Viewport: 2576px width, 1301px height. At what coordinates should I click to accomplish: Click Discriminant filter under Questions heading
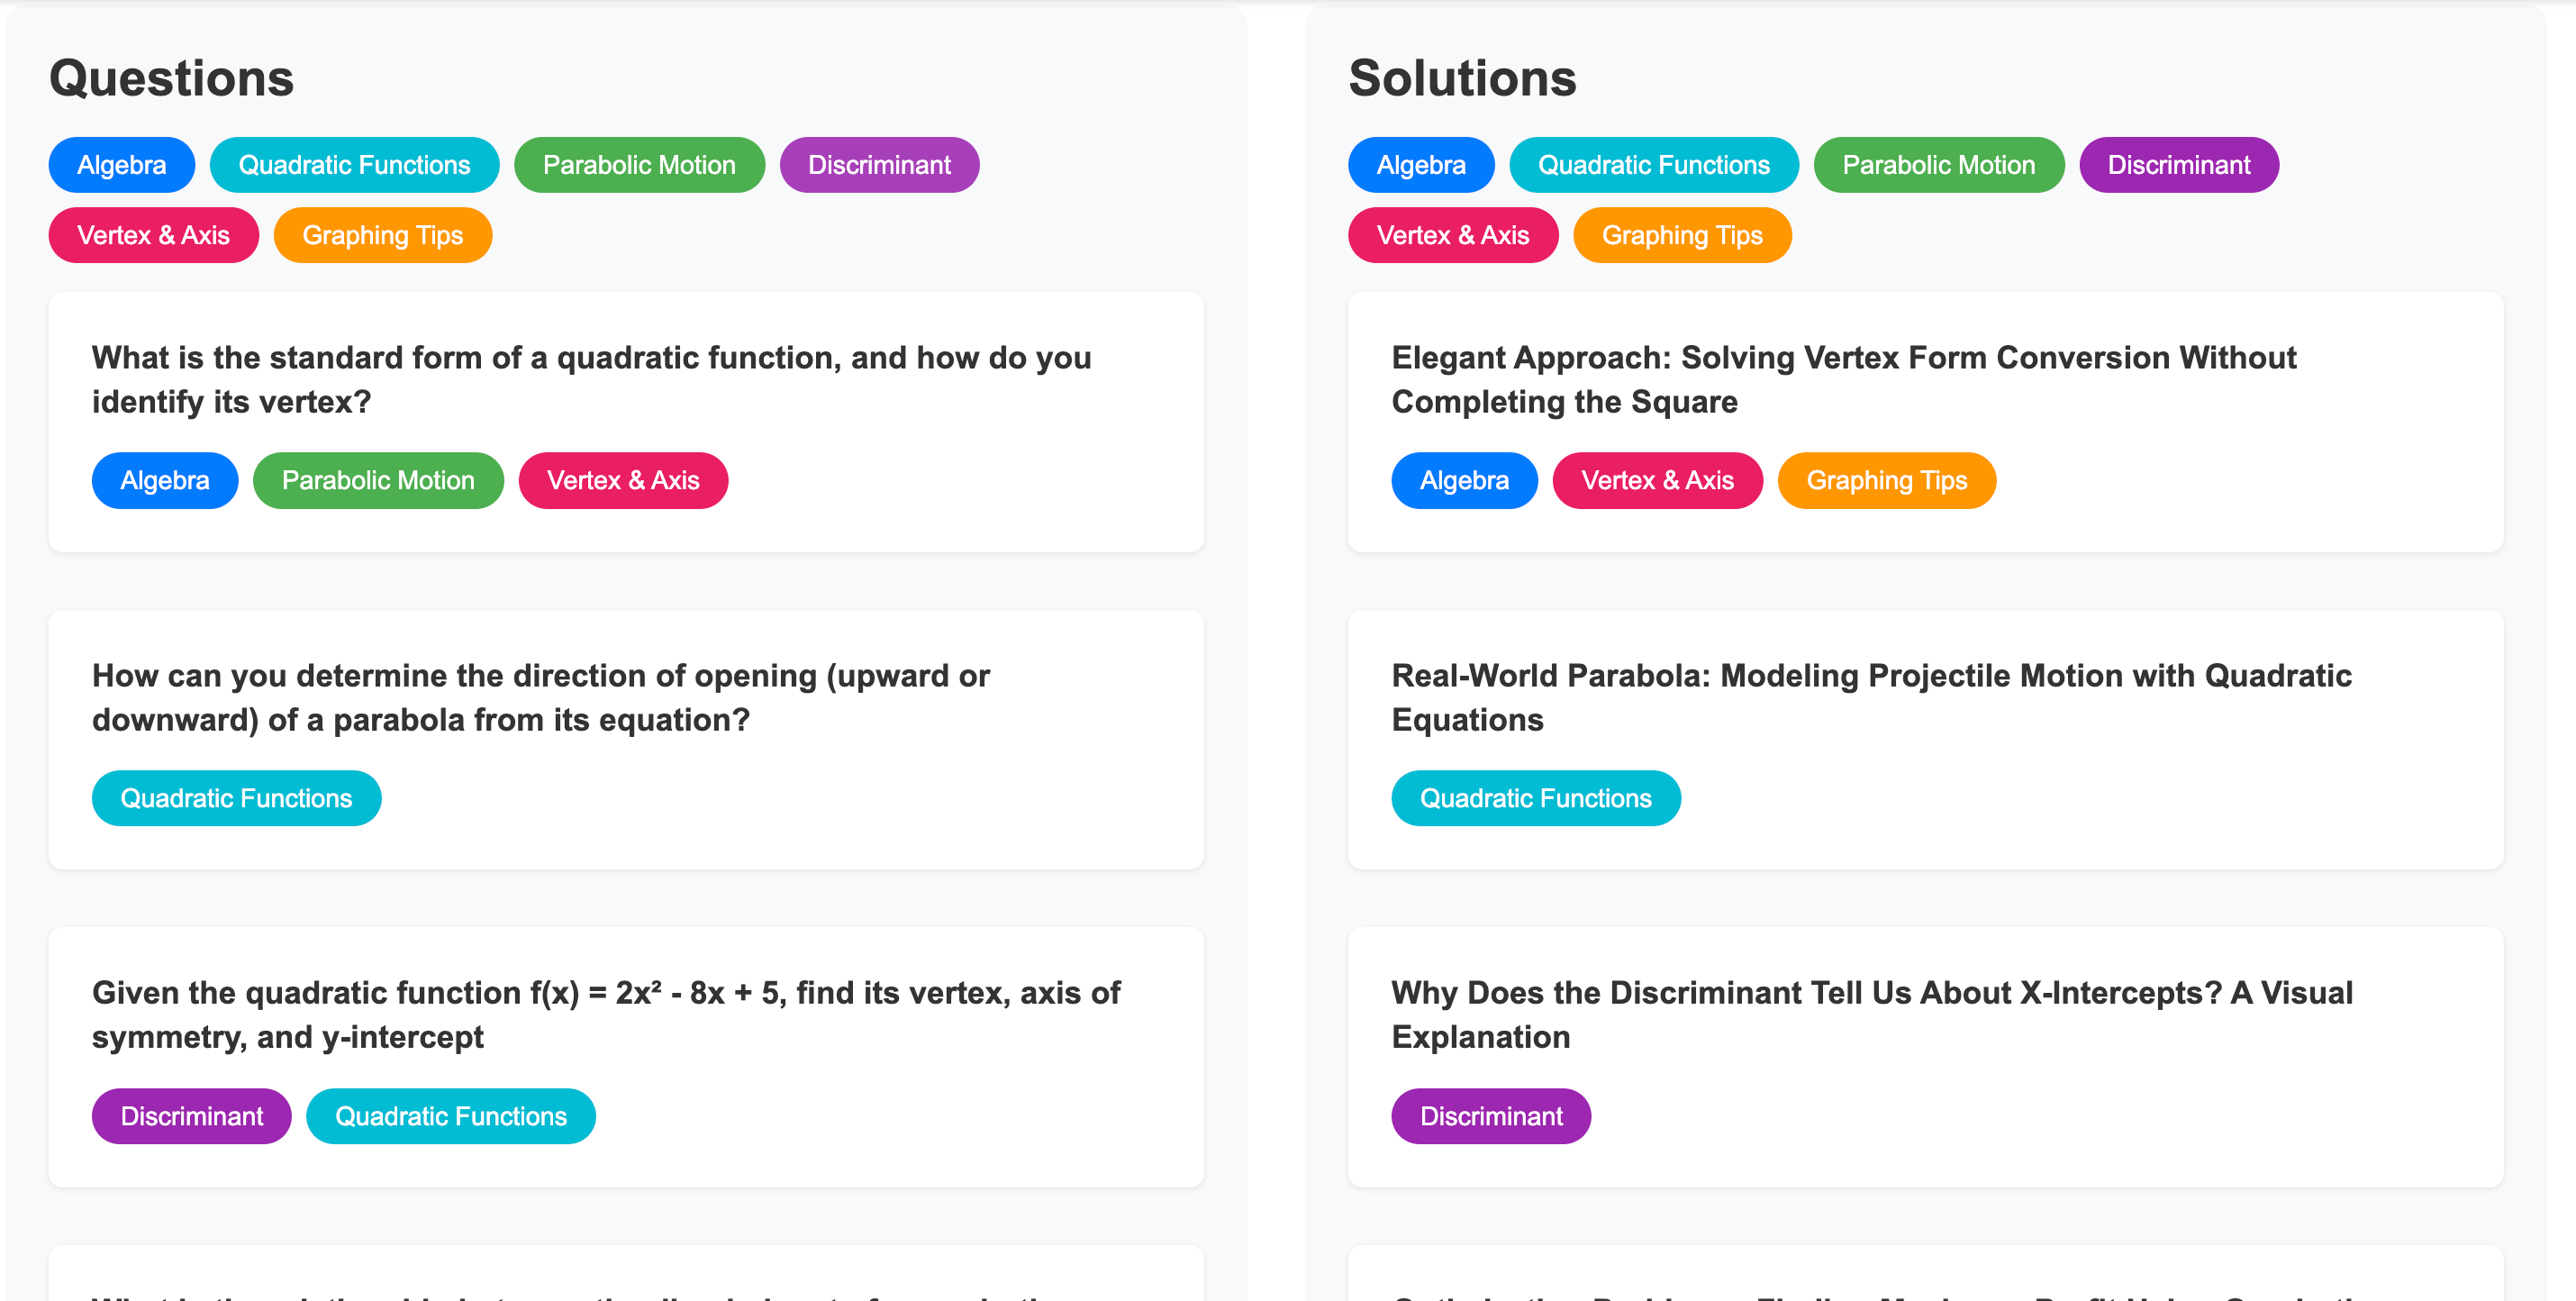coord(879,165)
